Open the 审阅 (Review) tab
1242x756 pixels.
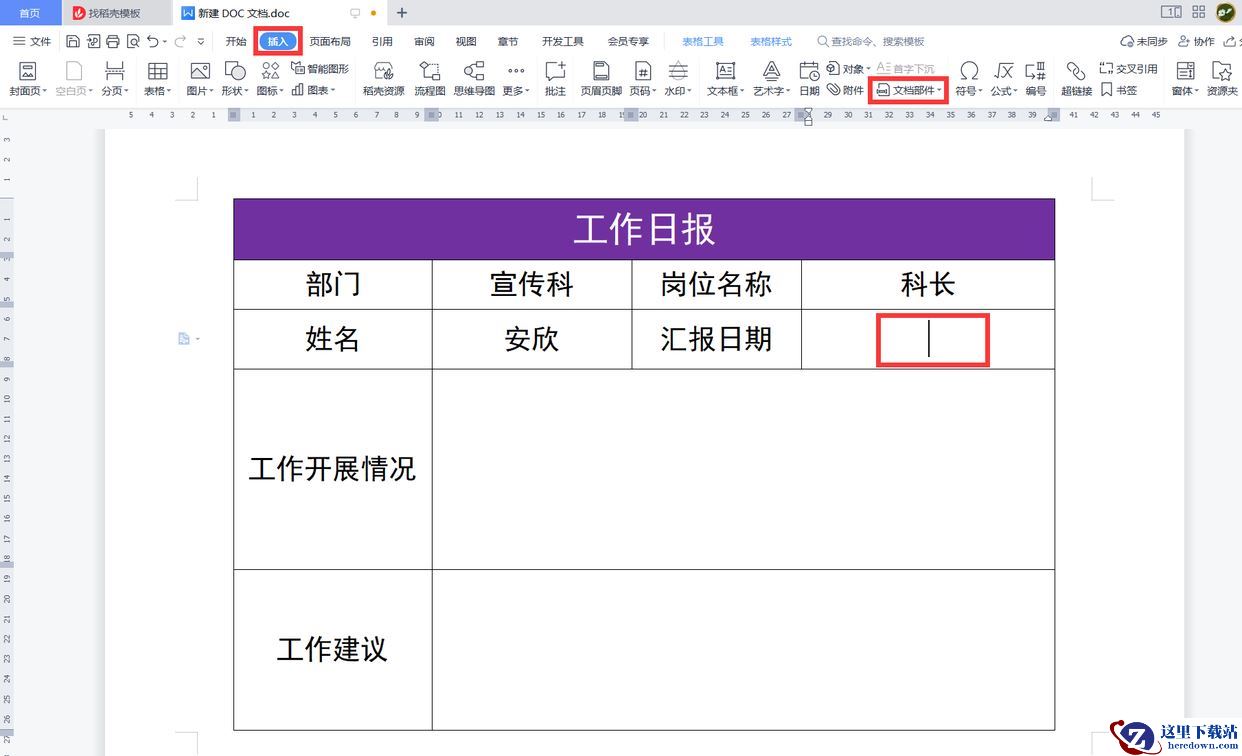point(424,41)
